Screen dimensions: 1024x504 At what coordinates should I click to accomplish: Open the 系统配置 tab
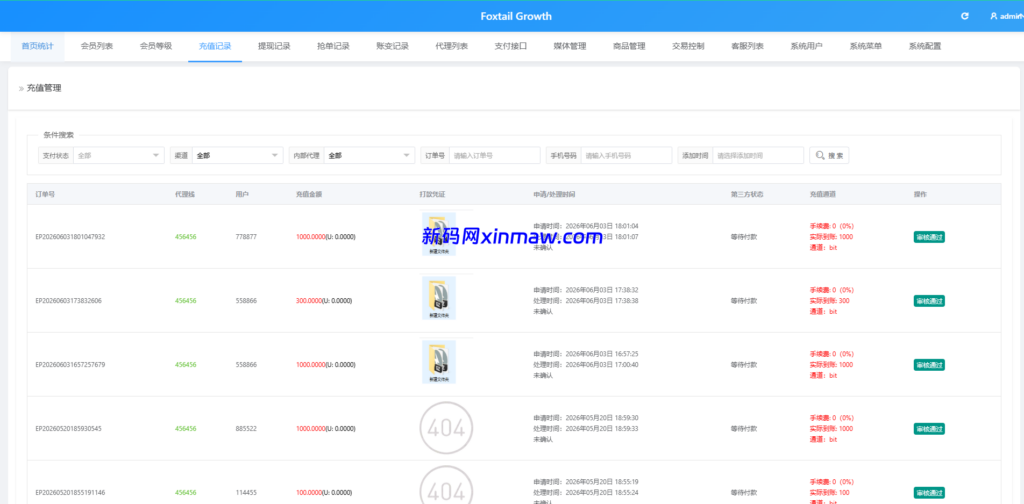tap(925, 46)
